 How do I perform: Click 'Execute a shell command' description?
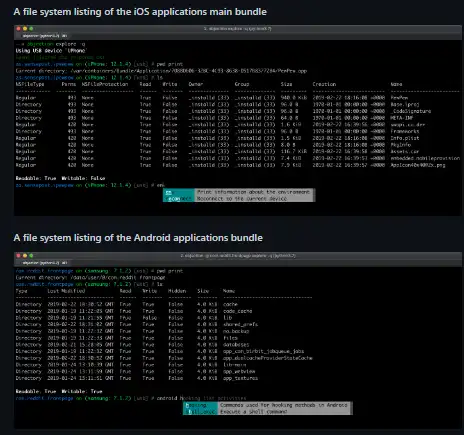point(253,412)
